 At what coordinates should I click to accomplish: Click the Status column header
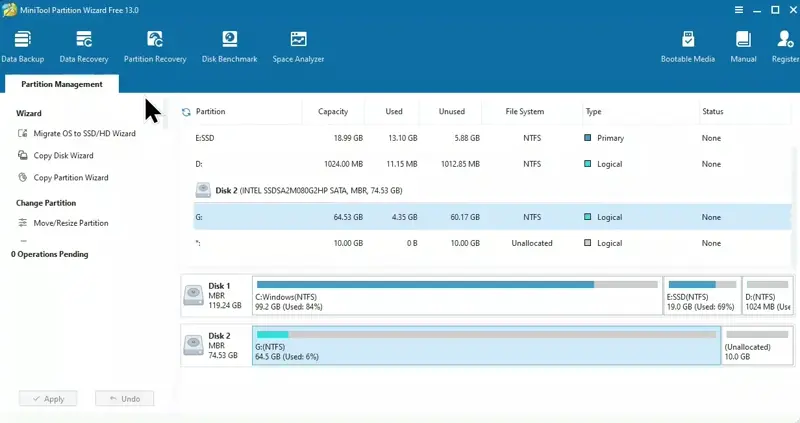click(712, 111)
